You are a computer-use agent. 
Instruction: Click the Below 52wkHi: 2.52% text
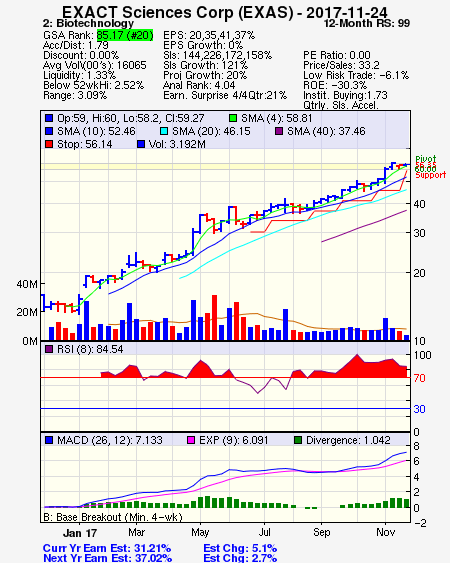93,85
